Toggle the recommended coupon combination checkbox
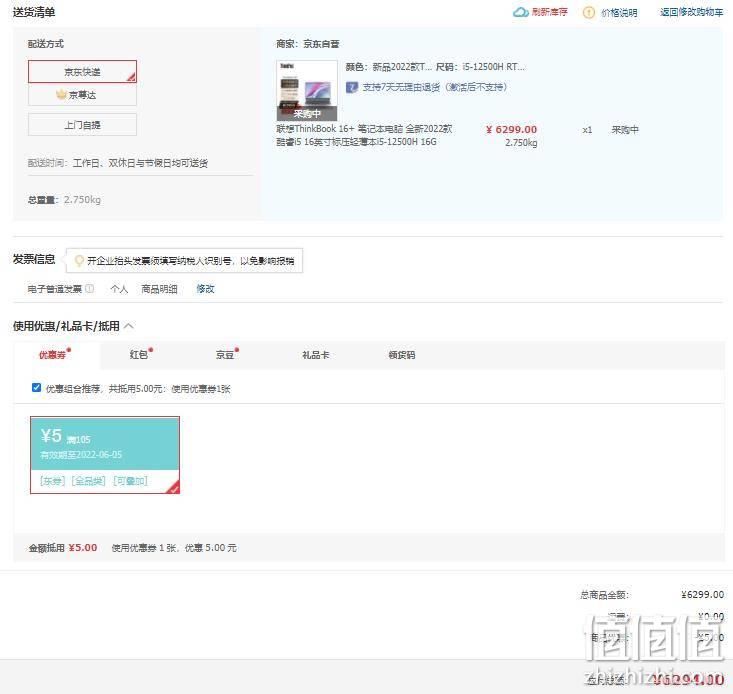The image size is (733, 694). (x=36, y=387)
